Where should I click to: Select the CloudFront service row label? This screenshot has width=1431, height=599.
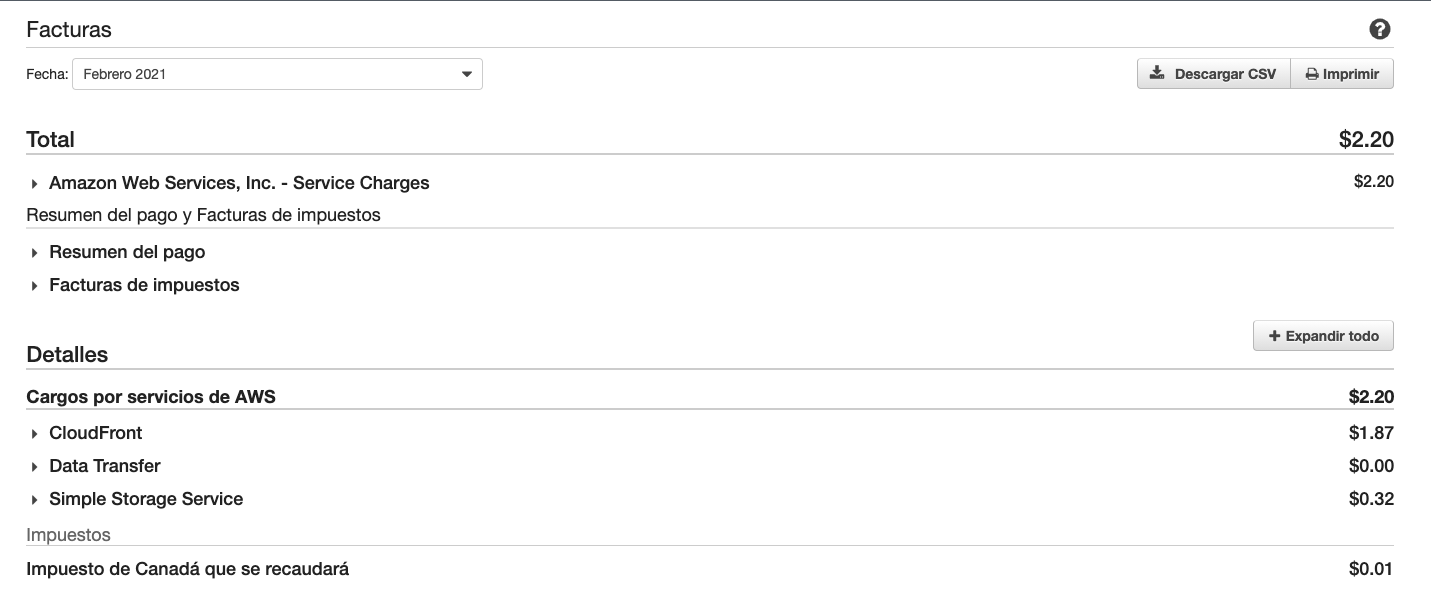tap(96, 433)
